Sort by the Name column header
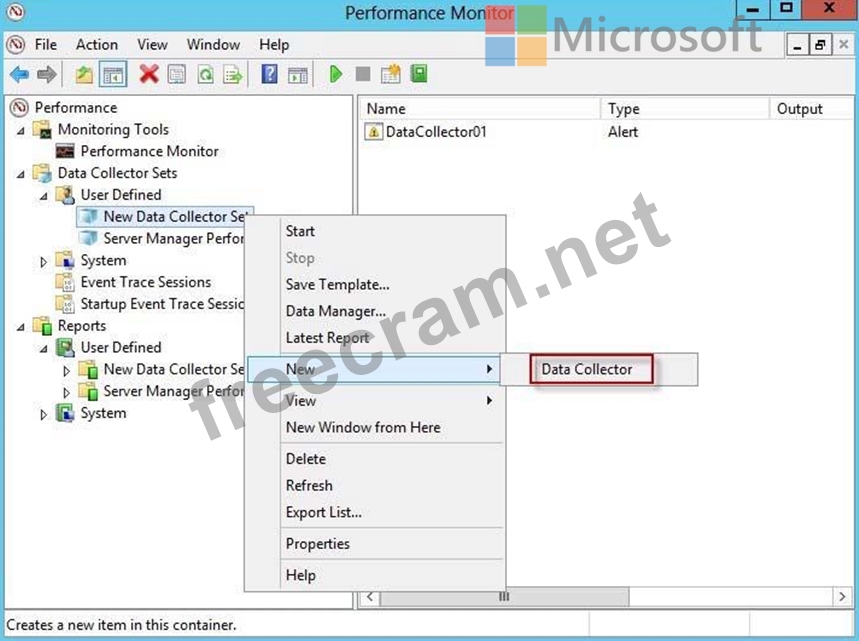The width and height of the screenshot is (859, 641). tap(480, 109)
